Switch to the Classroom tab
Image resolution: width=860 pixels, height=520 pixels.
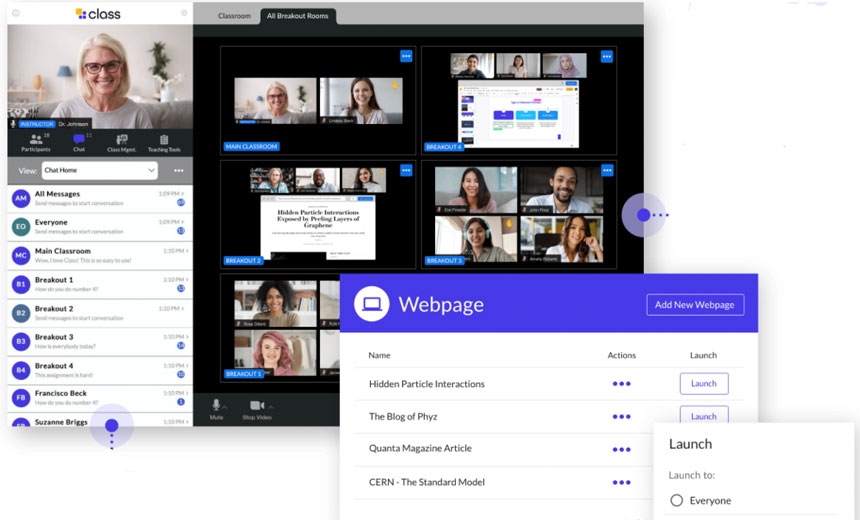(x=234, y=16)
